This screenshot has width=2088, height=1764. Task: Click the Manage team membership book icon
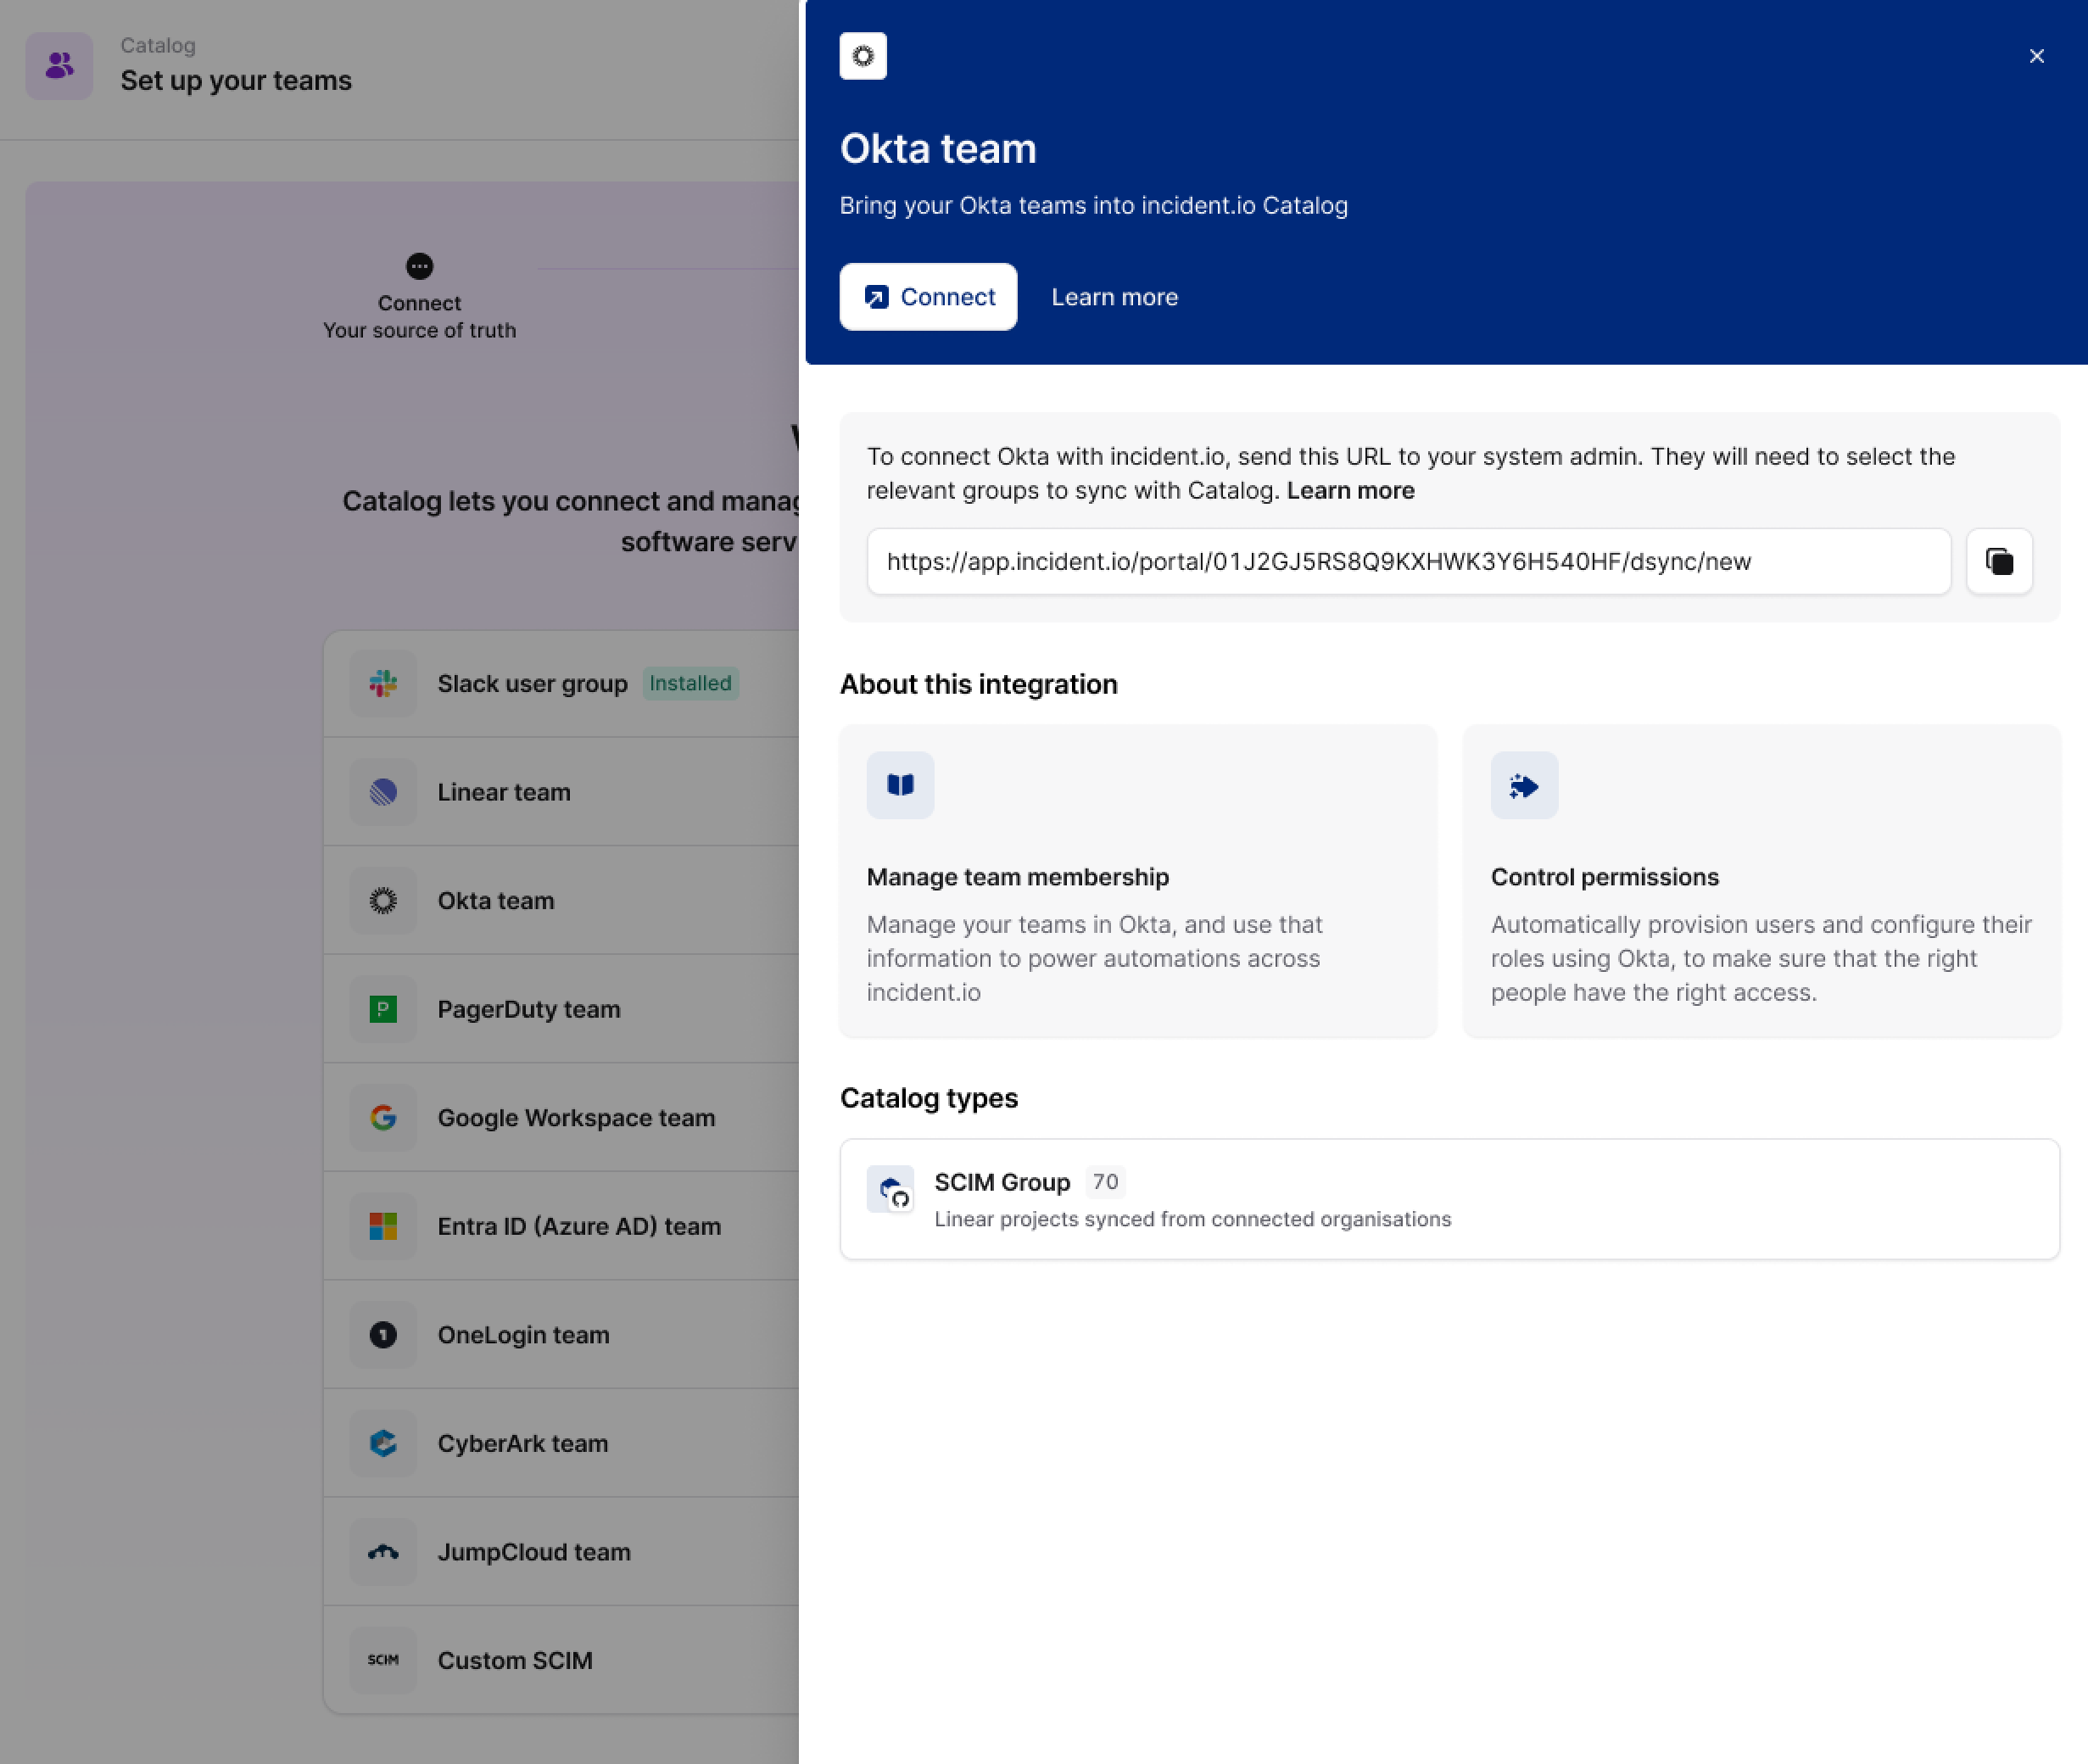(900, 785)
